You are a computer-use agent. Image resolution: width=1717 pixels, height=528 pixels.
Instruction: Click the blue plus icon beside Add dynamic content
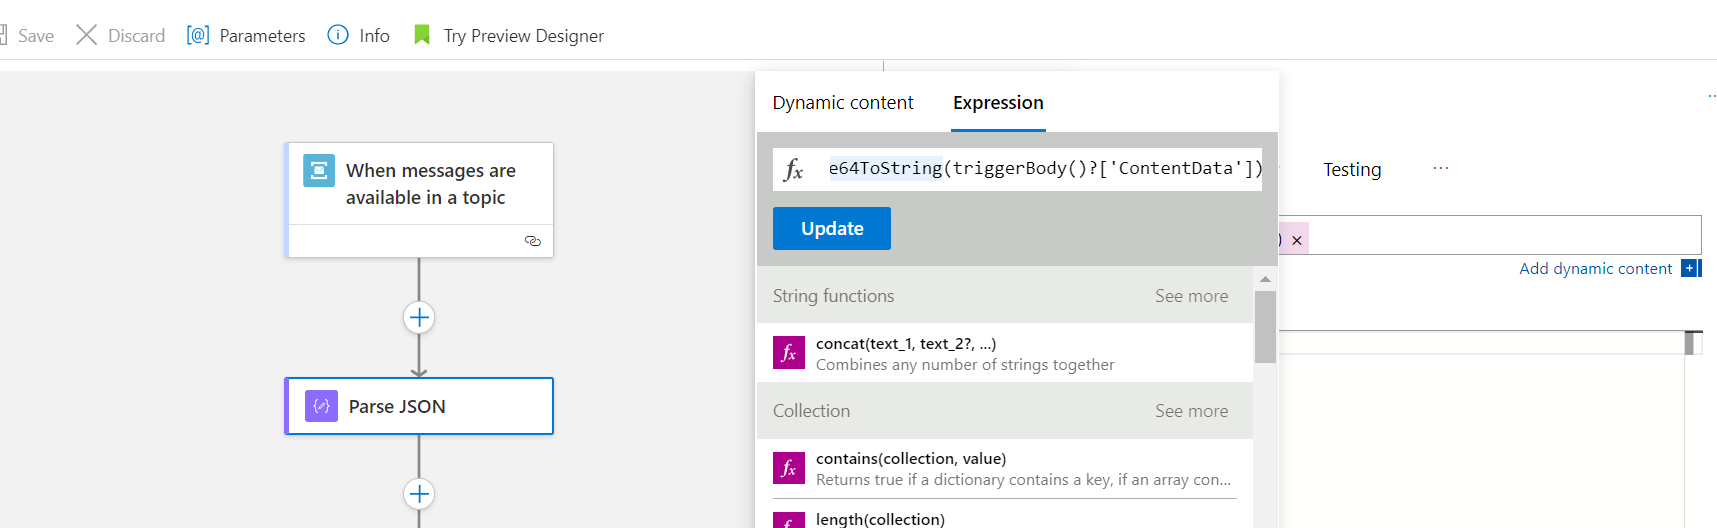tap(1690, 268)
